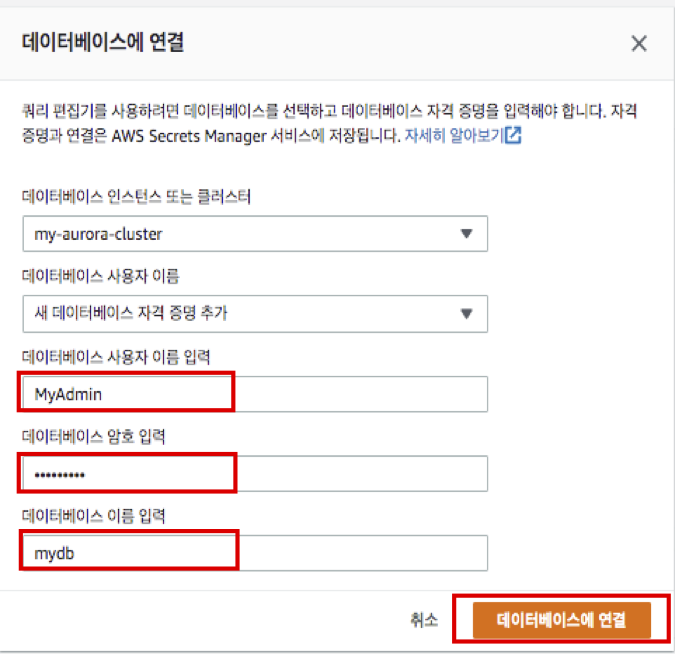The width and height of the screenshot is (675, 654).
Task: Click the masked database password field
Action: (x=255, y=474)
